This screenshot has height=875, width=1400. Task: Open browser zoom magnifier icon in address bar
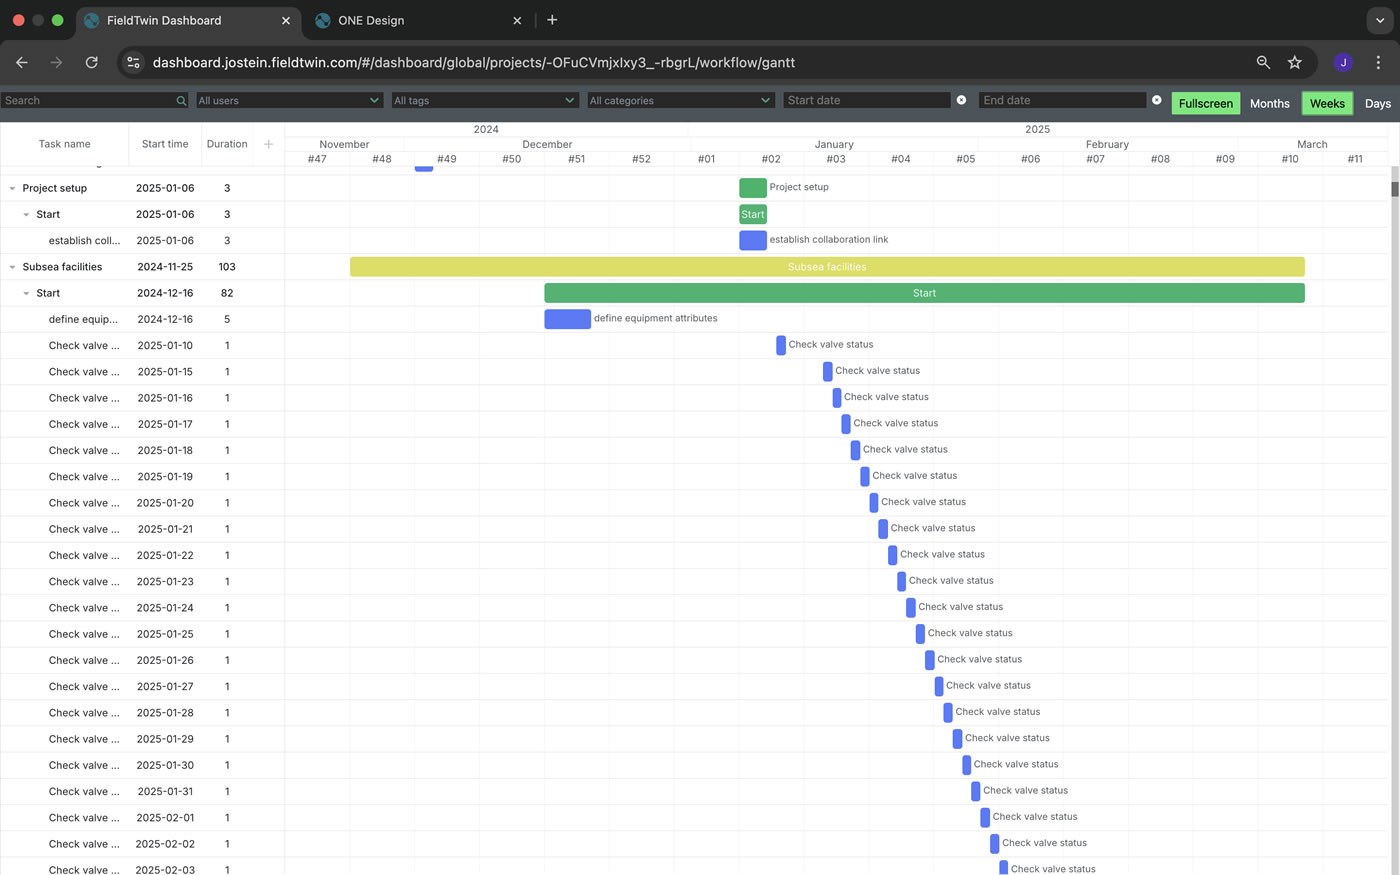[x=1263, y=62]
